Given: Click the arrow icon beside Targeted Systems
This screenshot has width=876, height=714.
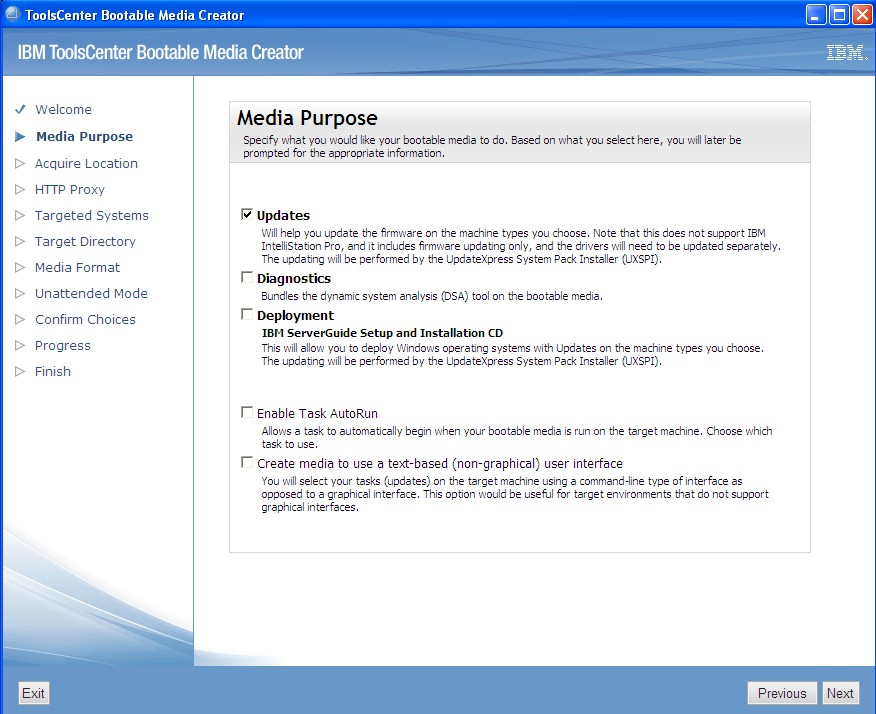Looking at the screenshot, I should click(x=20, y=215).
